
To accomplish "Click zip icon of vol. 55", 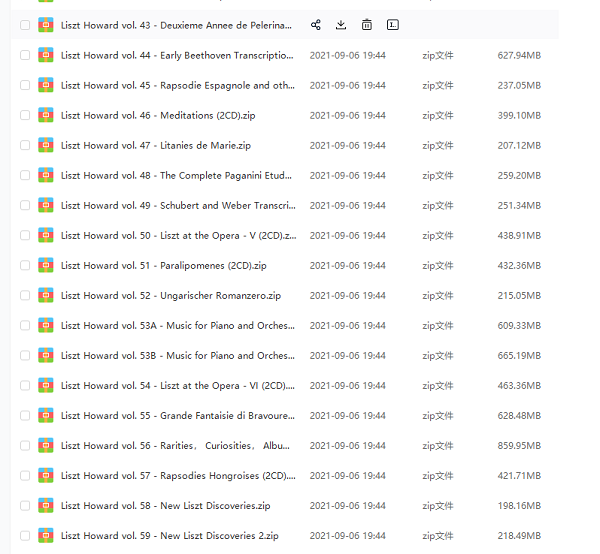I will pos(46,416).
